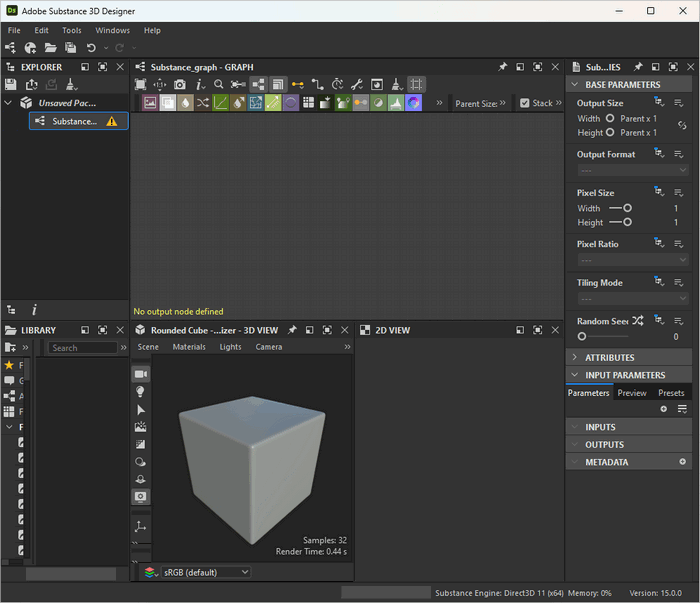The width and height of the screenshot is (700, 603).
Task: Click the randomize seed shuffle icon
Action: pyautogui.click(x=637, y=321)
